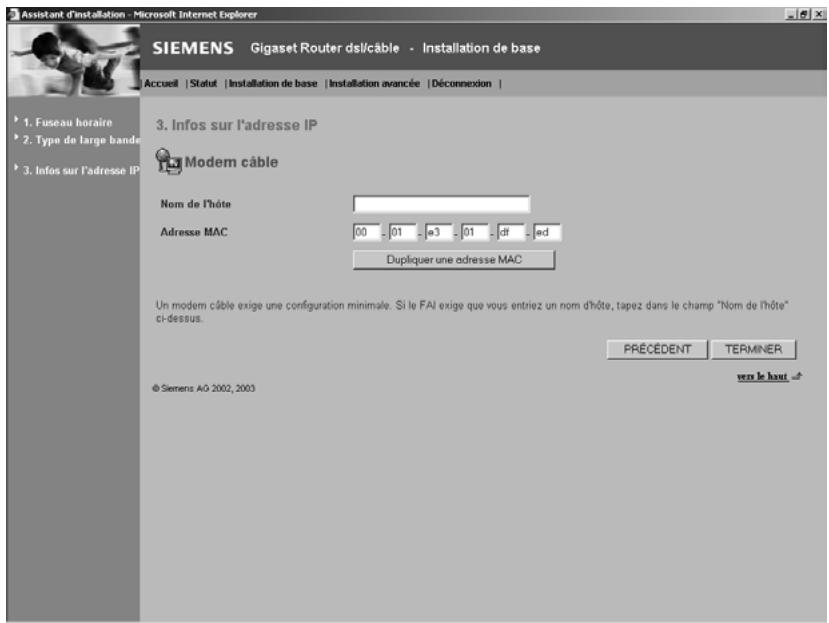829x623 pixels.
Task: Click the header photo of child
Action: [74, 60]
